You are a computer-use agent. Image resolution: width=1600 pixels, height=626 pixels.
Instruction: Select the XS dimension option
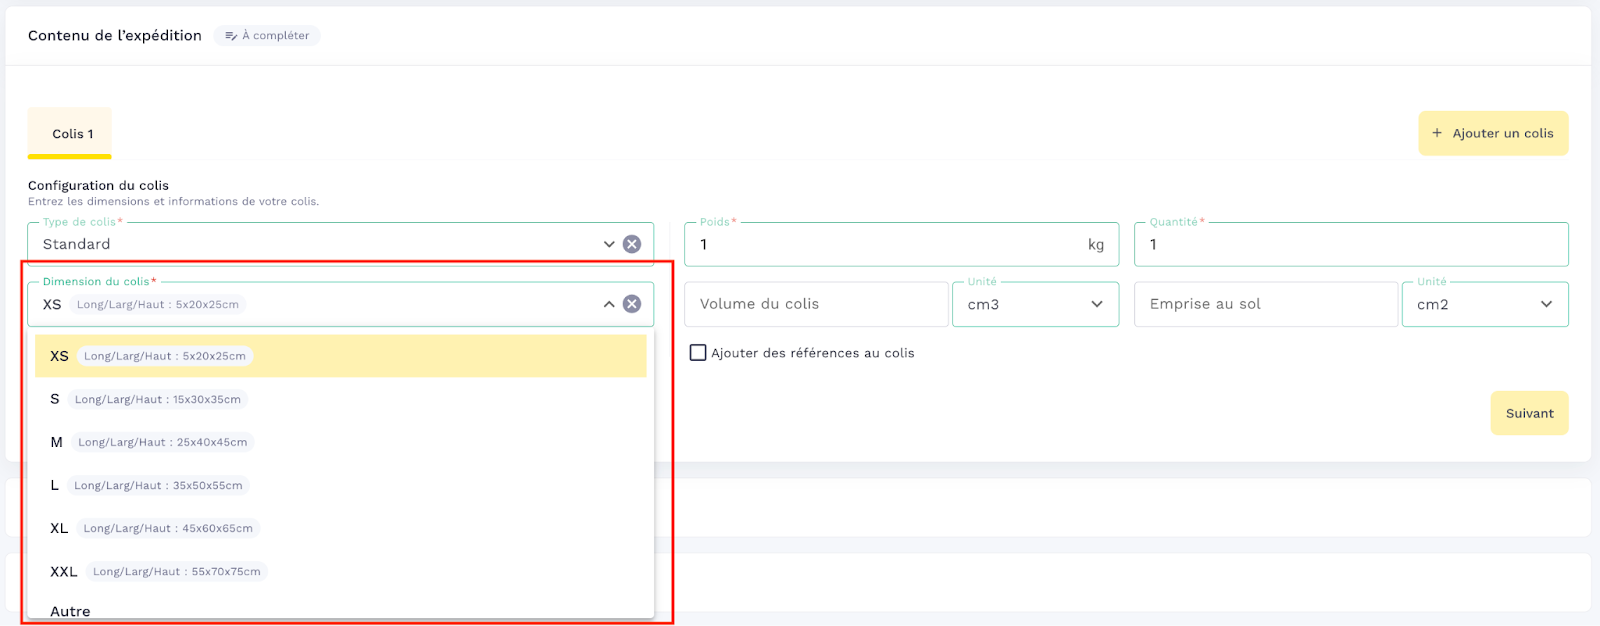pos(340,356)
